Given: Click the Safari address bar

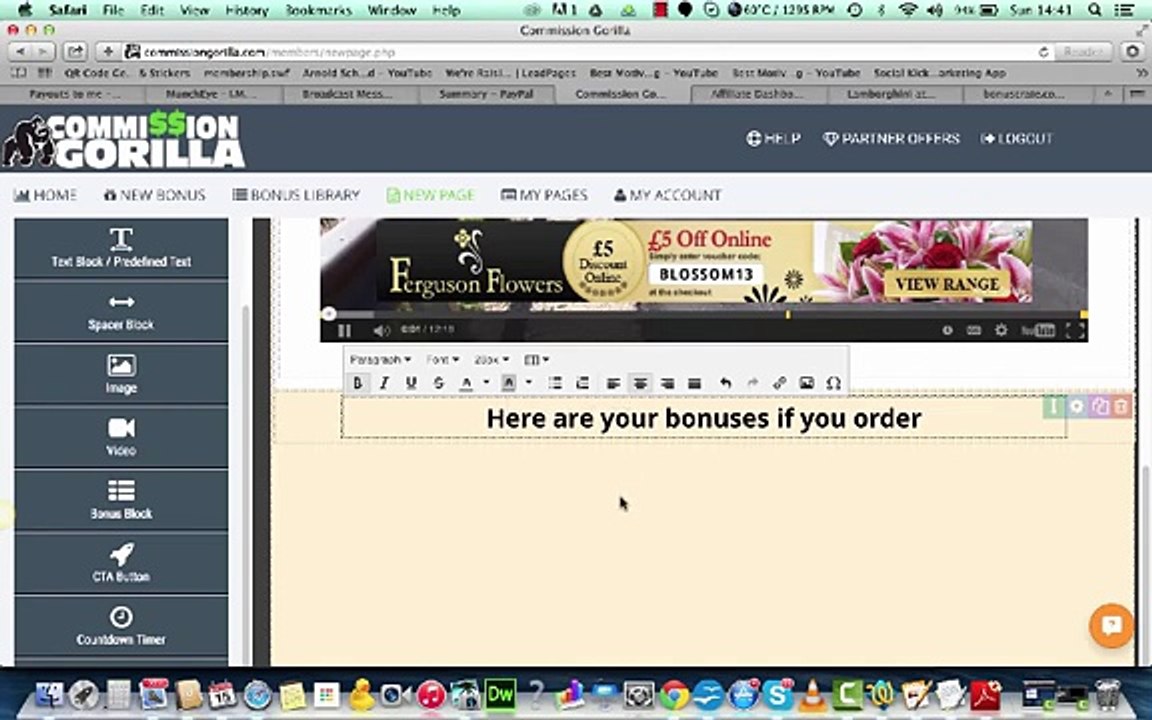Looking at the screenshot, I should coord(588,52).
